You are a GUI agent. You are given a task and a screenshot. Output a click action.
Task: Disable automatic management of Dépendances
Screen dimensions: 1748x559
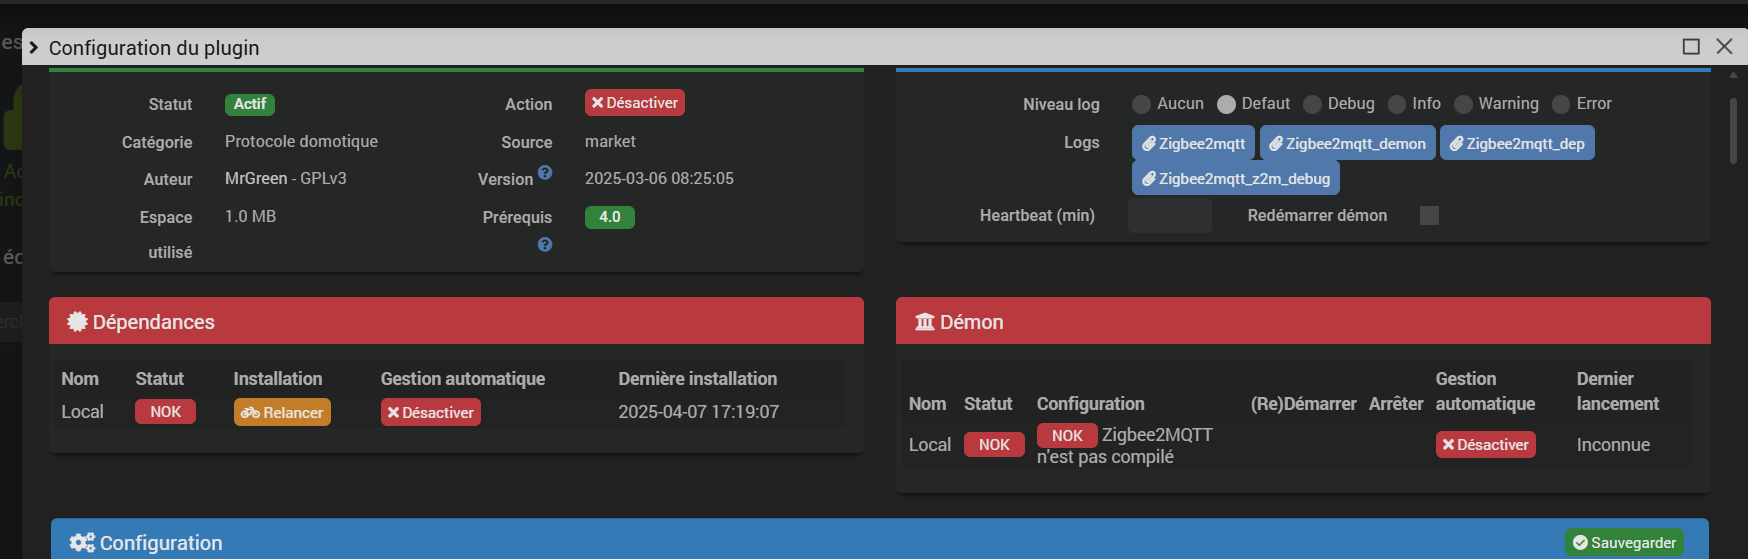click(431, 412)
